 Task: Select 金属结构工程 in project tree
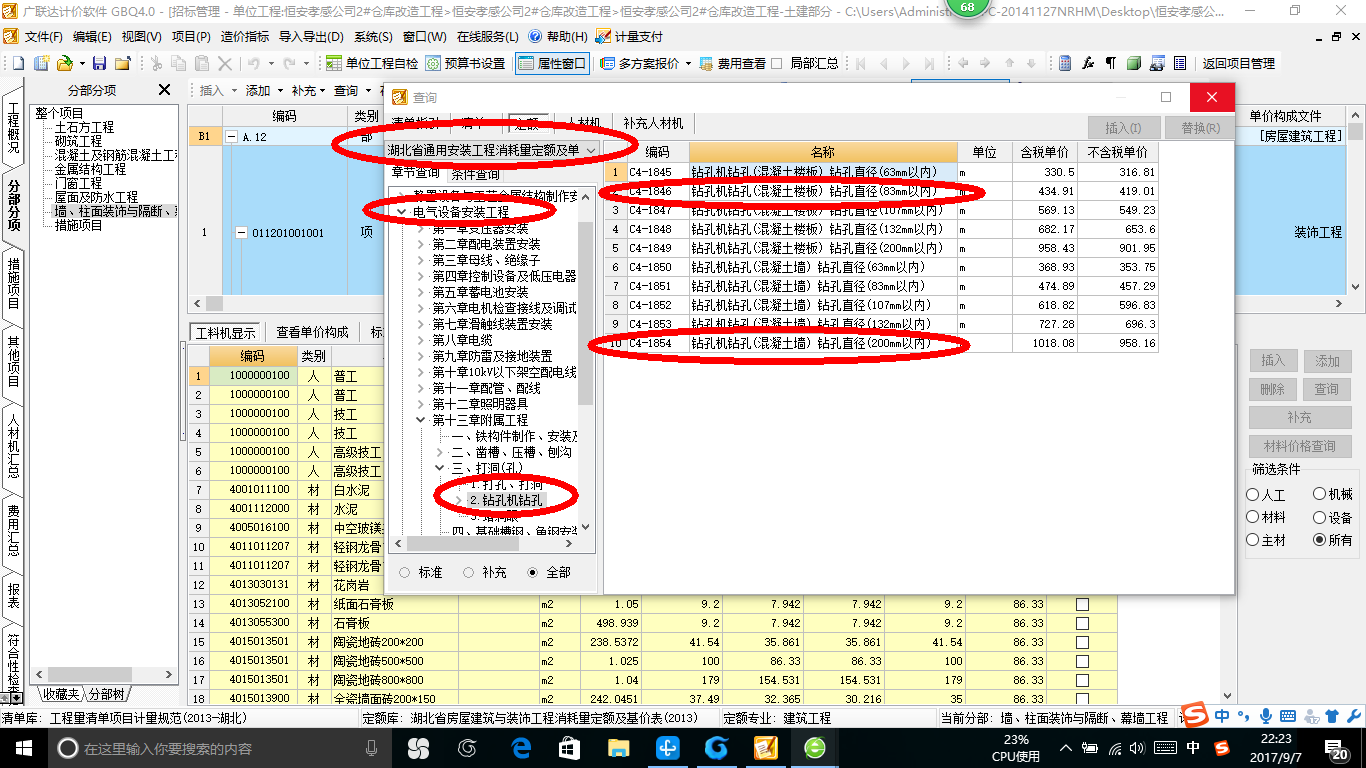[x=90, y=169]
